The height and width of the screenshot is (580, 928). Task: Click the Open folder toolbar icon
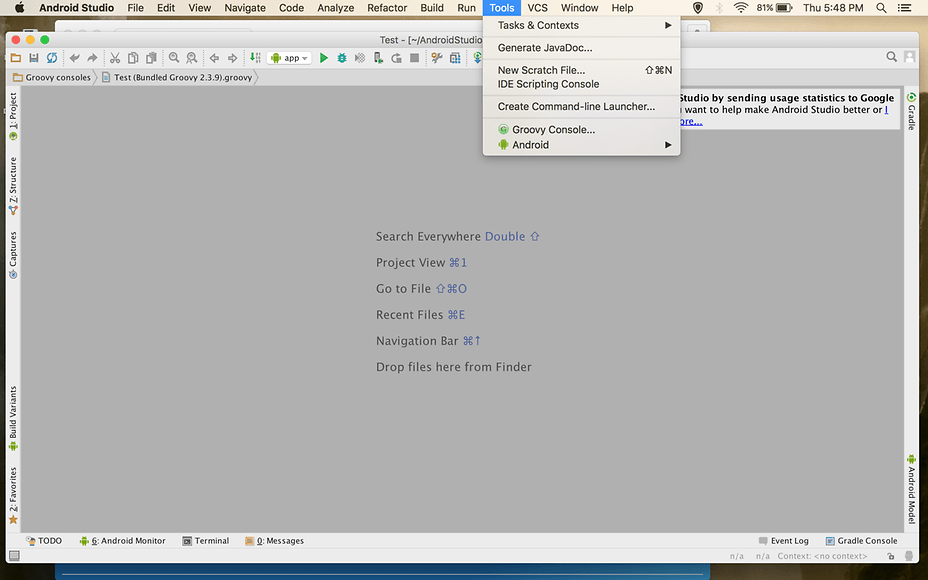click(16, 57)
